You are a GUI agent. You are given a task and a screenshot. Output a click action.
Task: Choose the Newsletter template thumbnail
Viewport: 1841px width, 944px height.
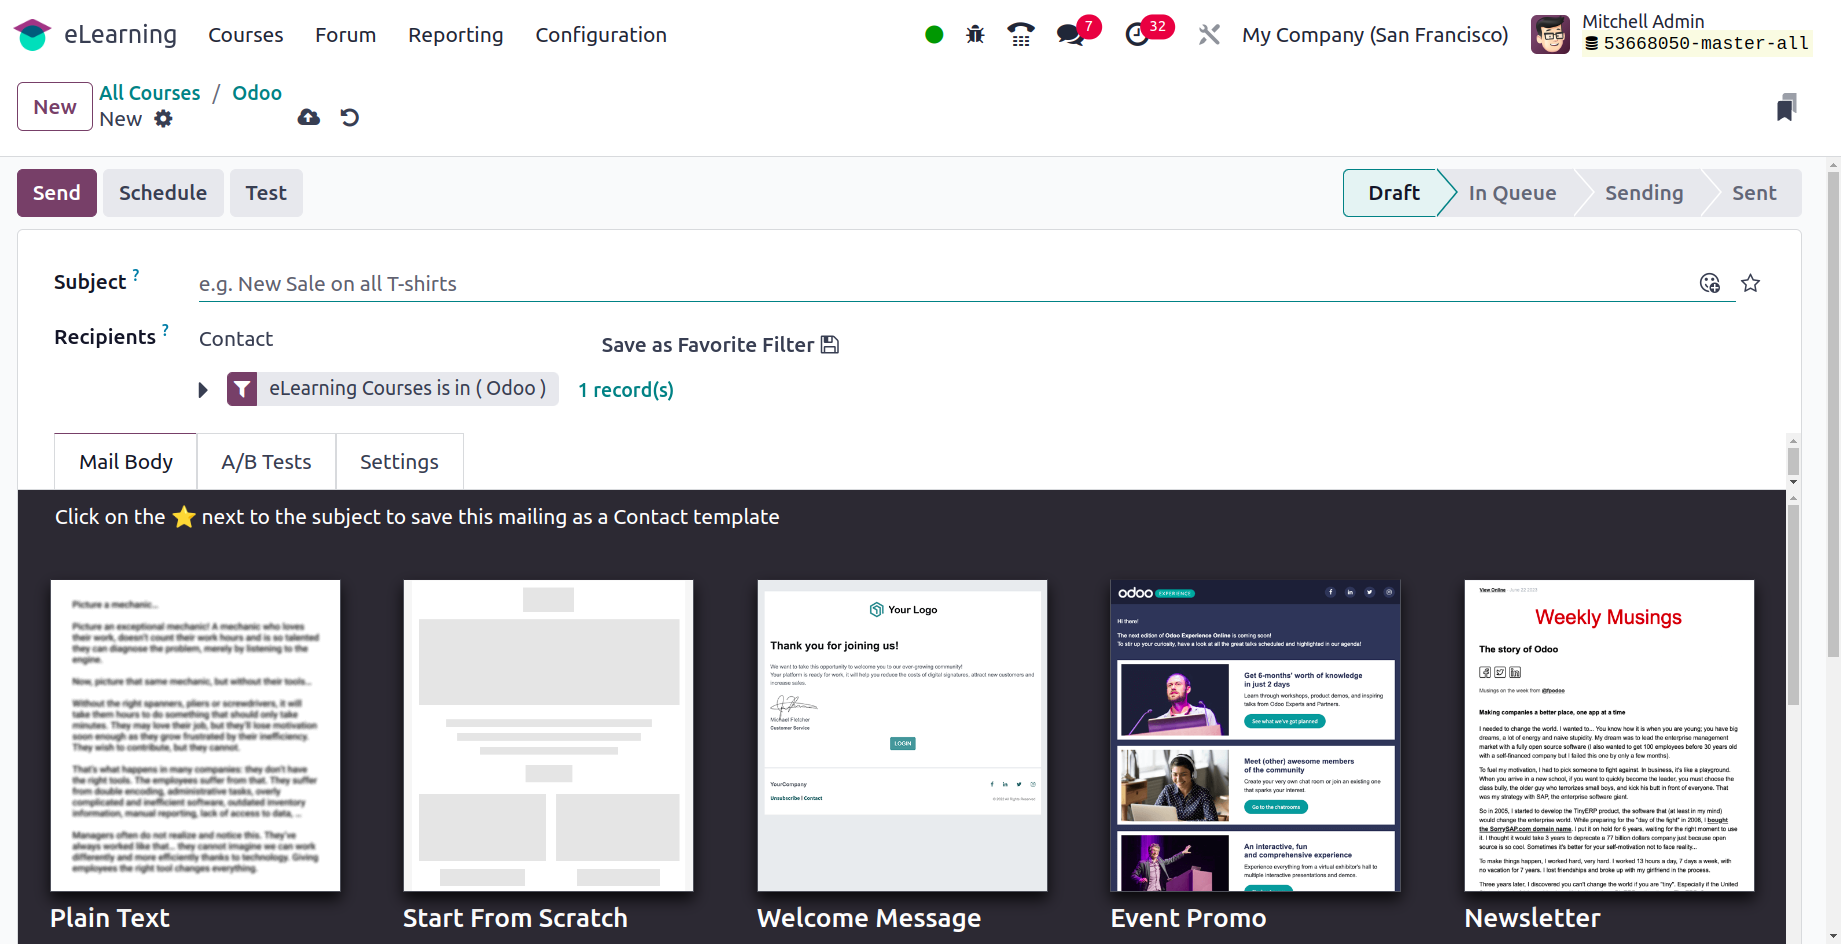point(1609,736)
